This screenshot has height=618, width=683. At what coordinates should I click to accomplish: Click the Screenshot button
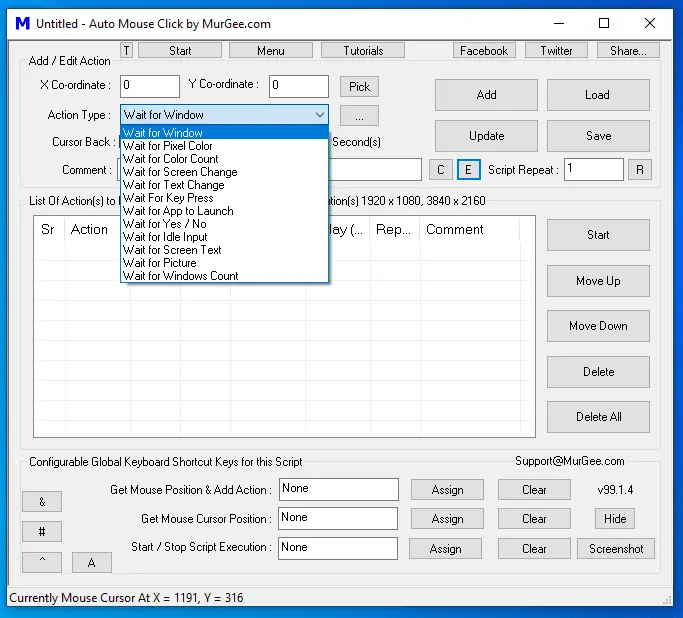click(x=615, y=549)
